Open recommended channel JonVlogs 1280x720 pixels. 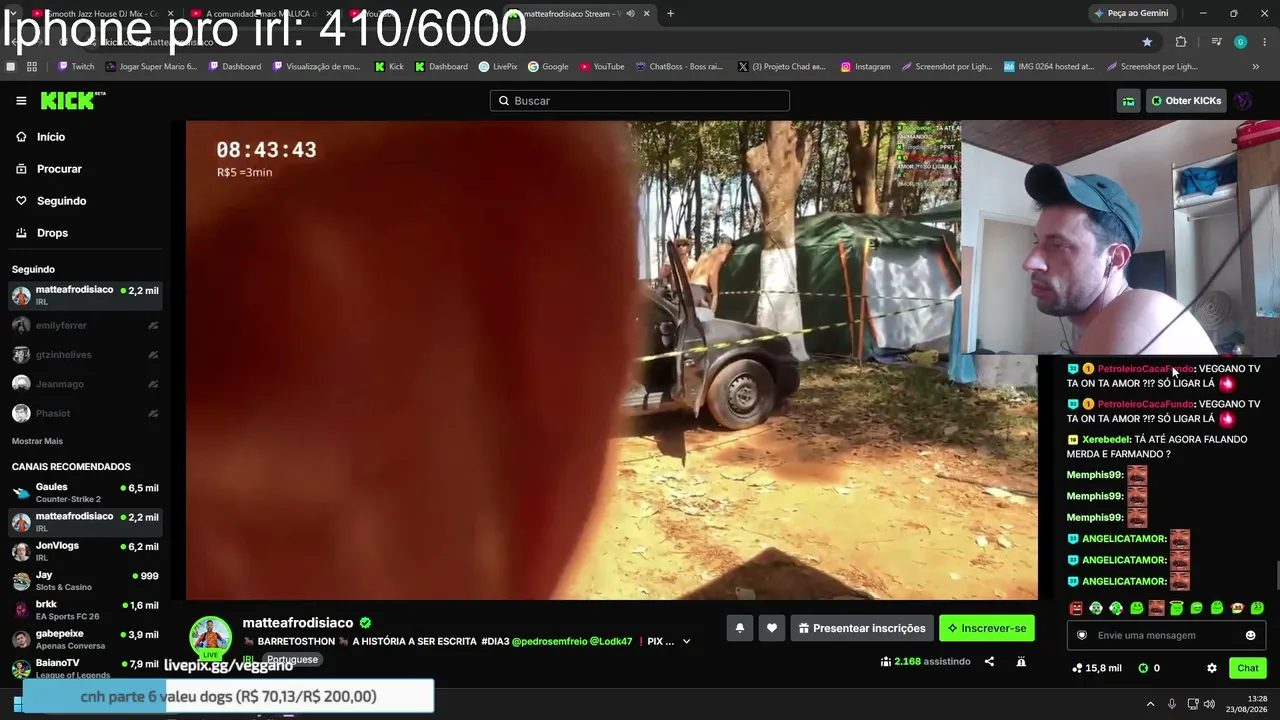(85, 551)
